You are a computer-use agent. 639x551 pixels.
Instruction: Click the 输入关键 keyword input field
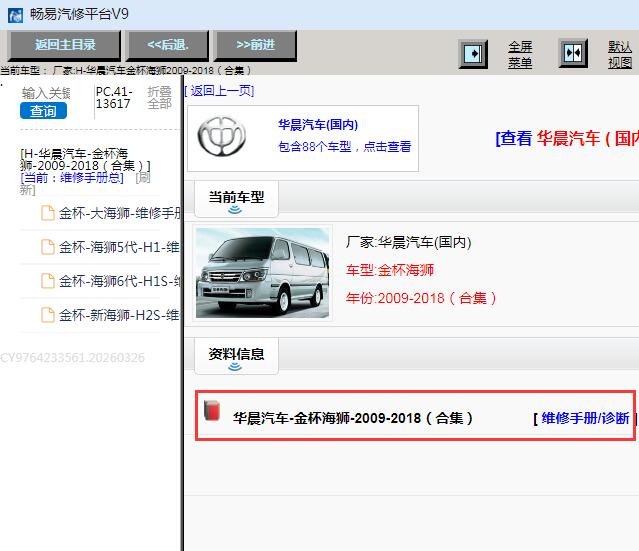[46, 93]
